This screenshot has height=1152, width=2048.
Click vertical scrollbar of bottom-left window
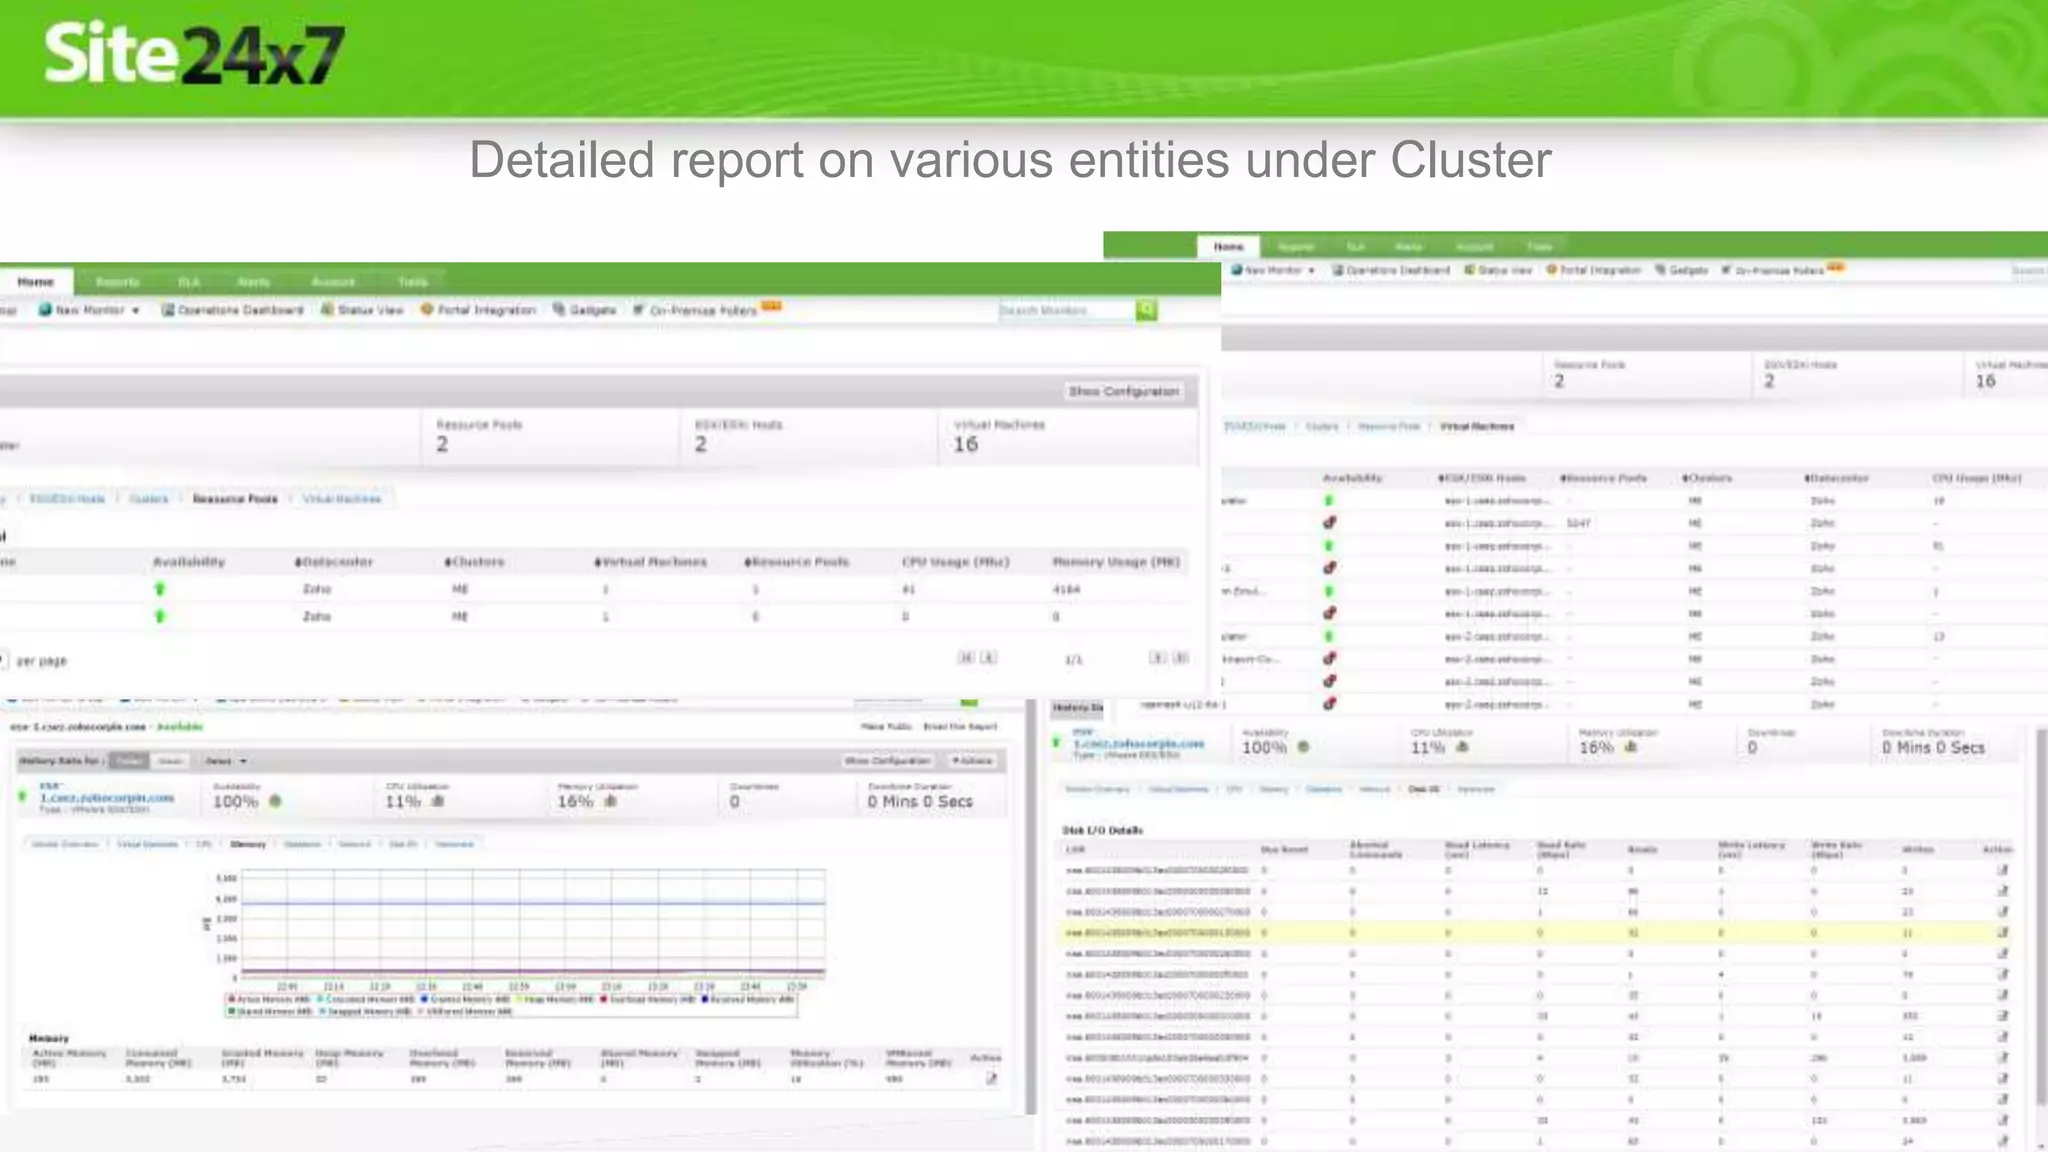(x=1031, y=908)
